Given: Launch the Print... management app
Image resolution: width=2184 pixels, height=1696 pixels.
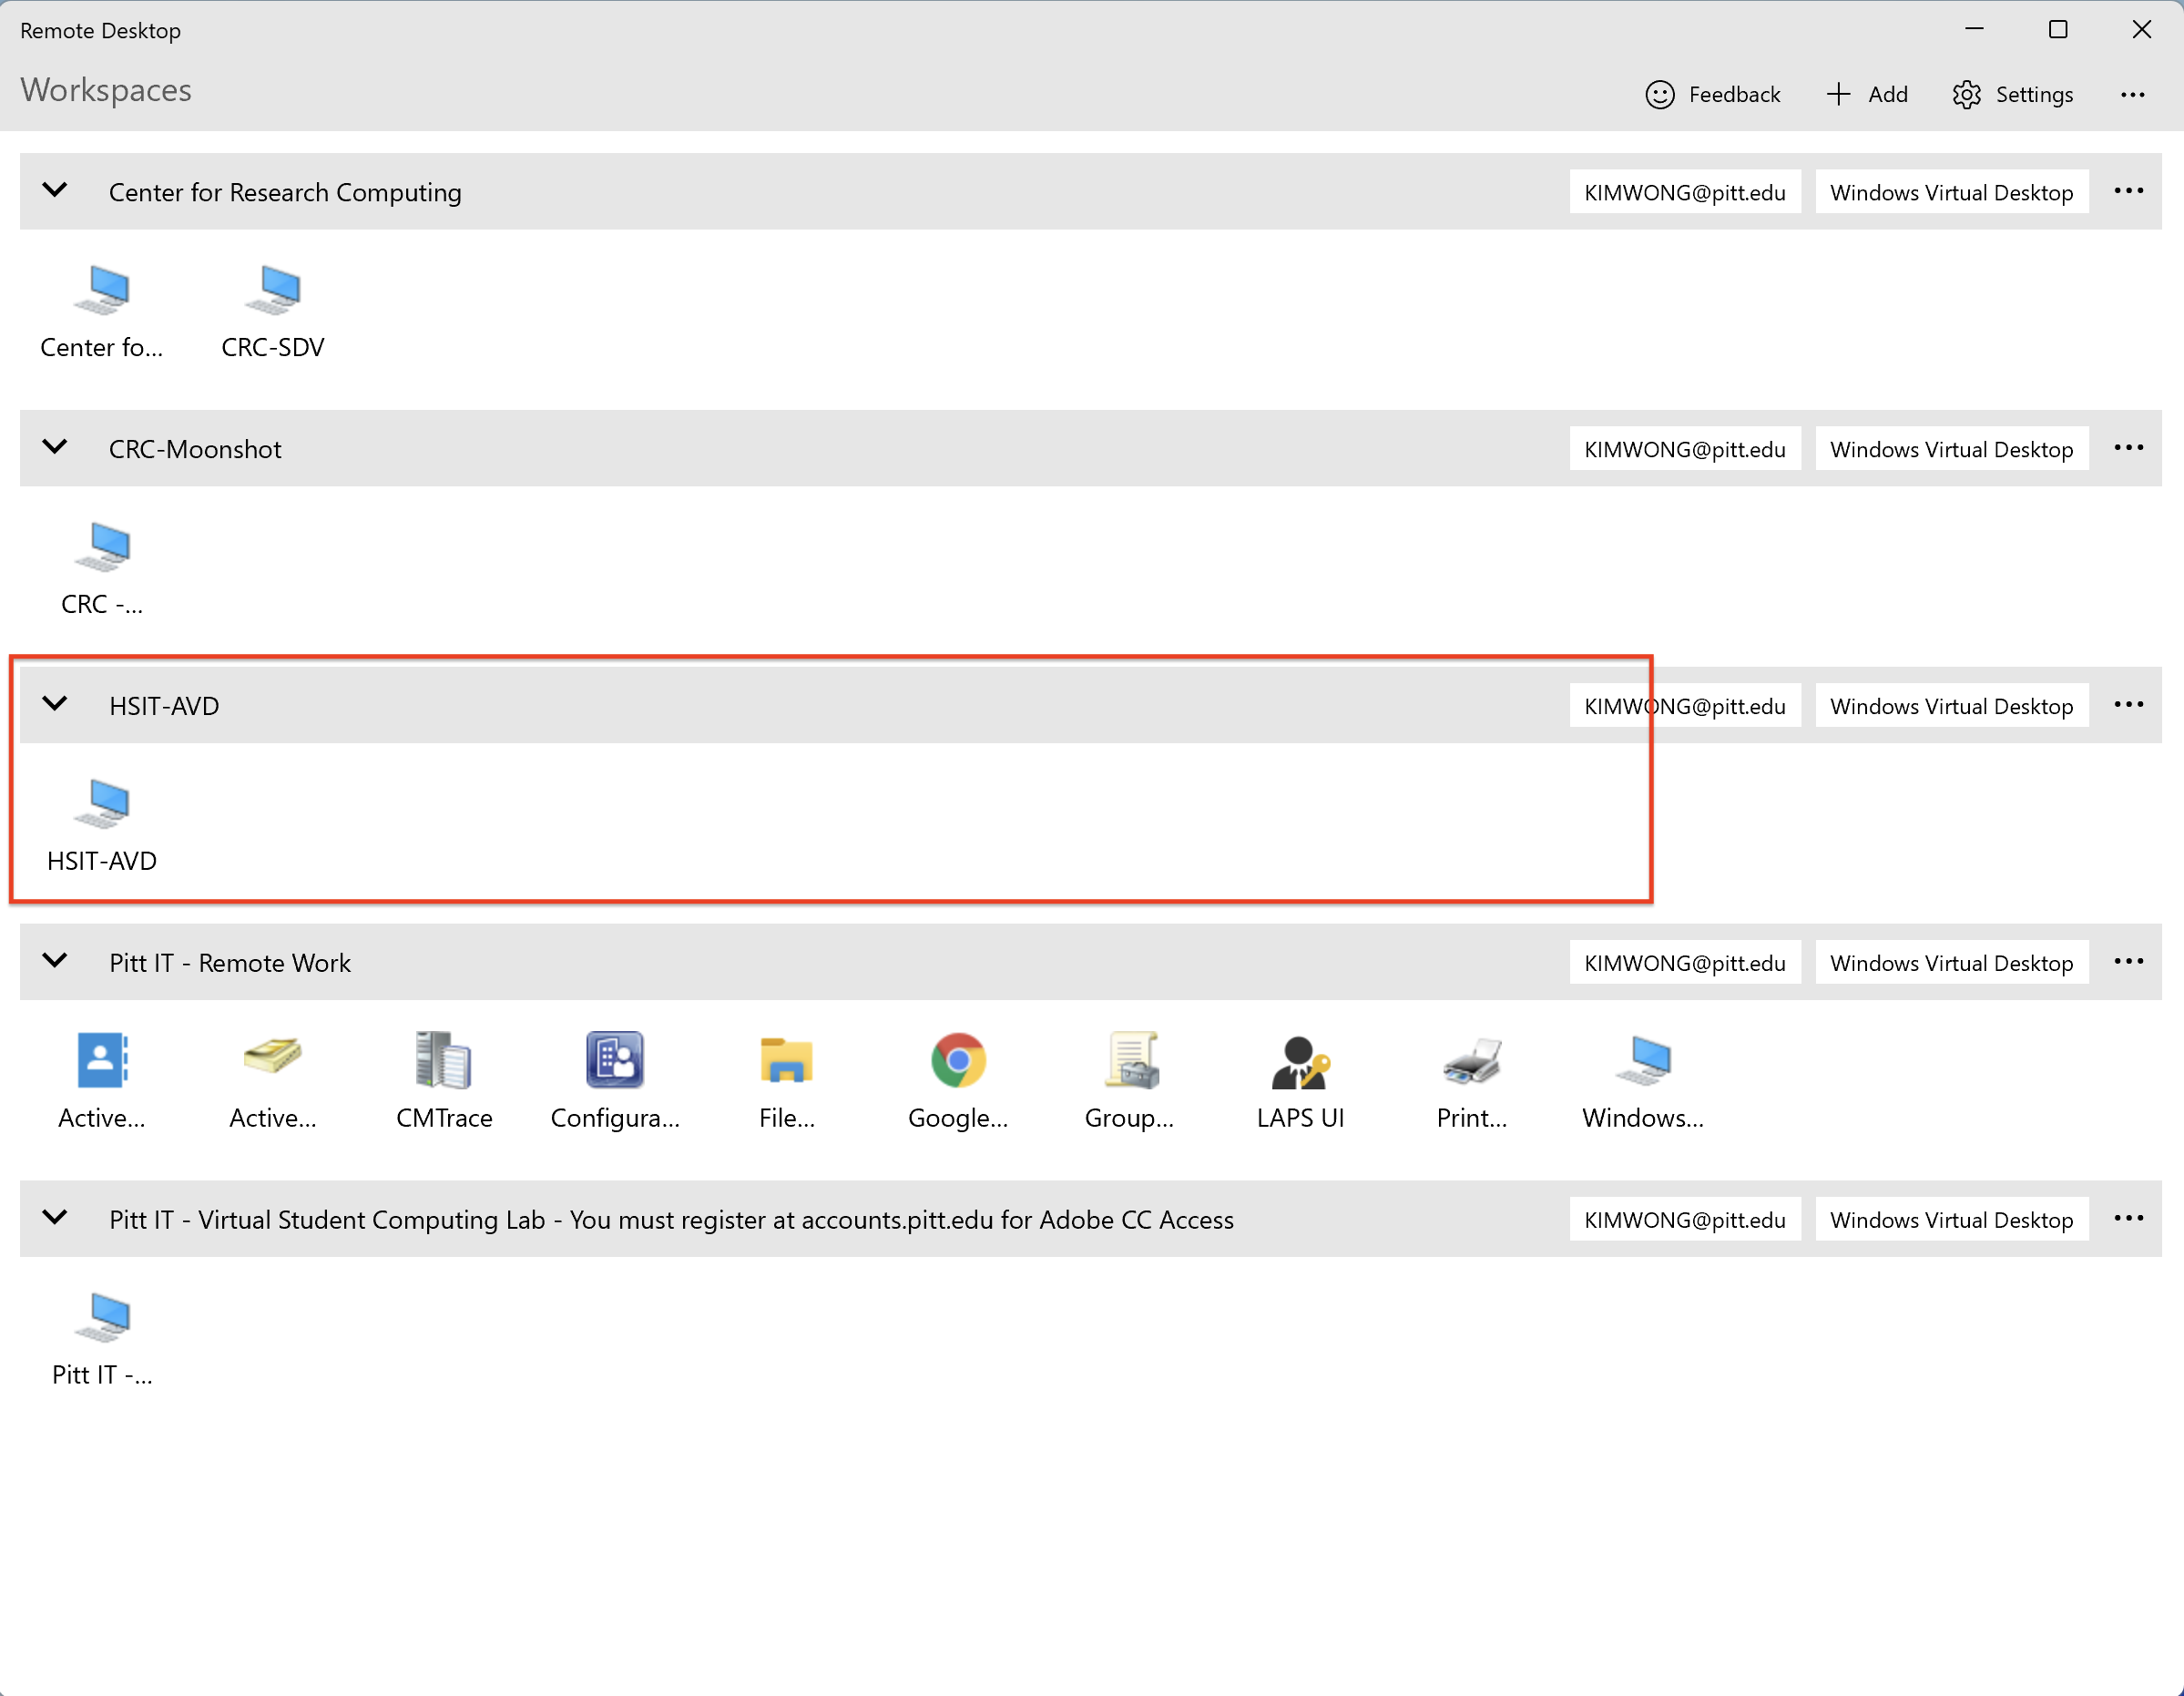Looking at the screenshot, I should (1471, 1082).
